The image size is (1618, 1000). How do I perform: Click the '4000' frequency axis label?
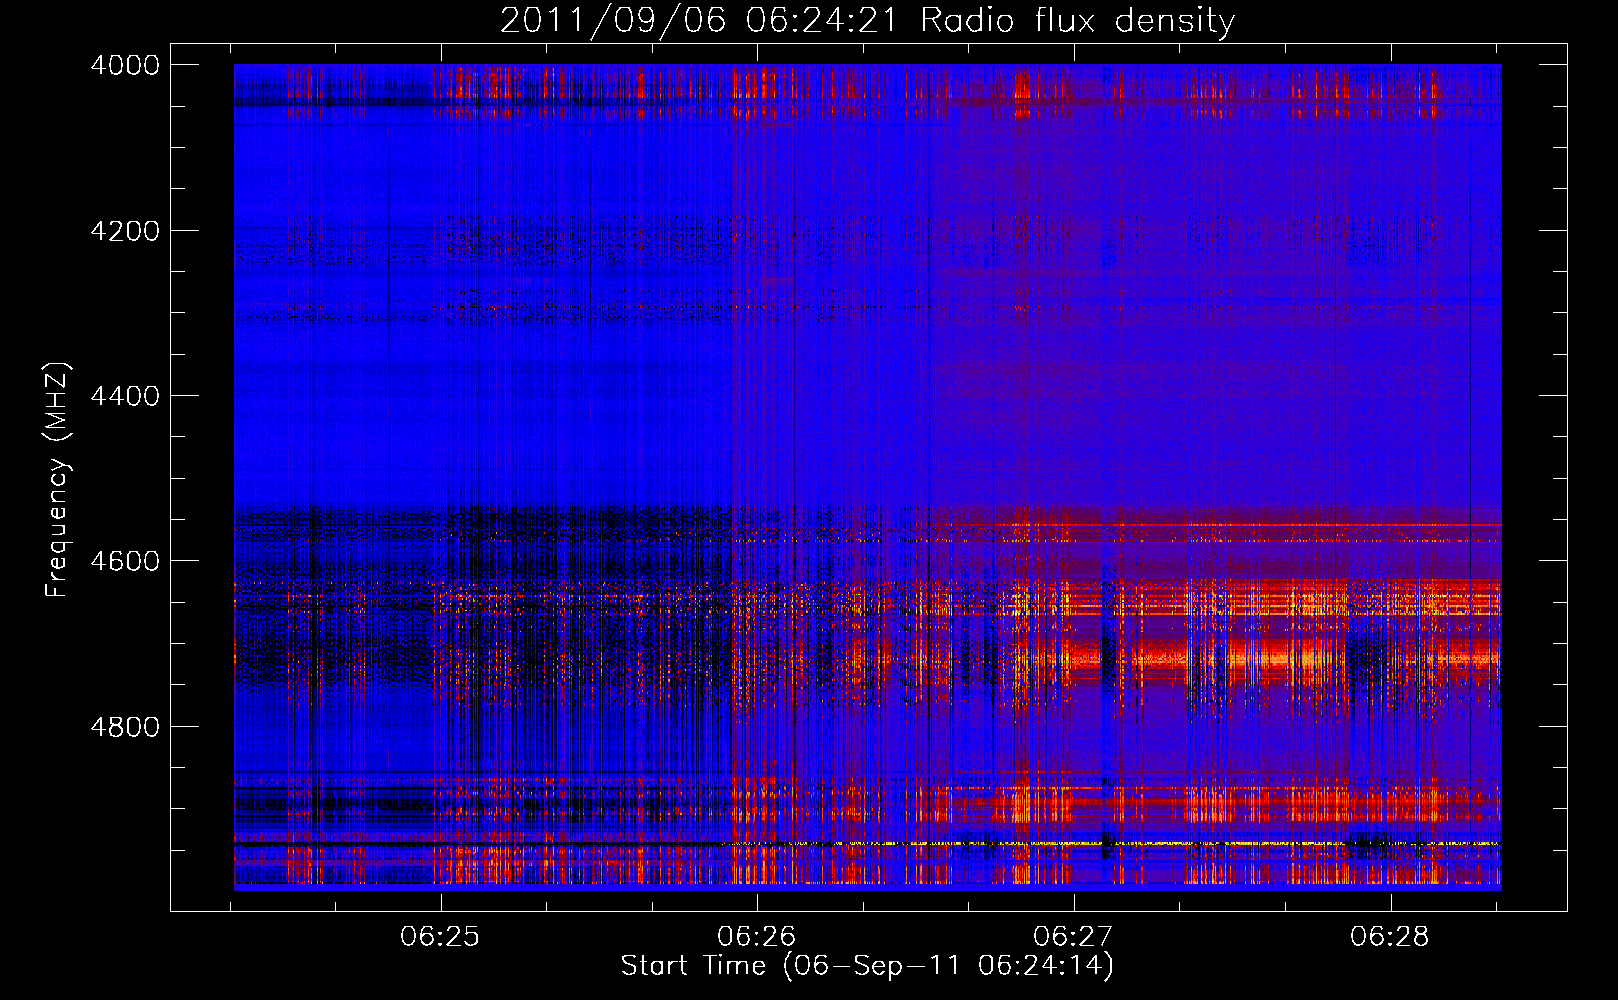pos(125,65)
